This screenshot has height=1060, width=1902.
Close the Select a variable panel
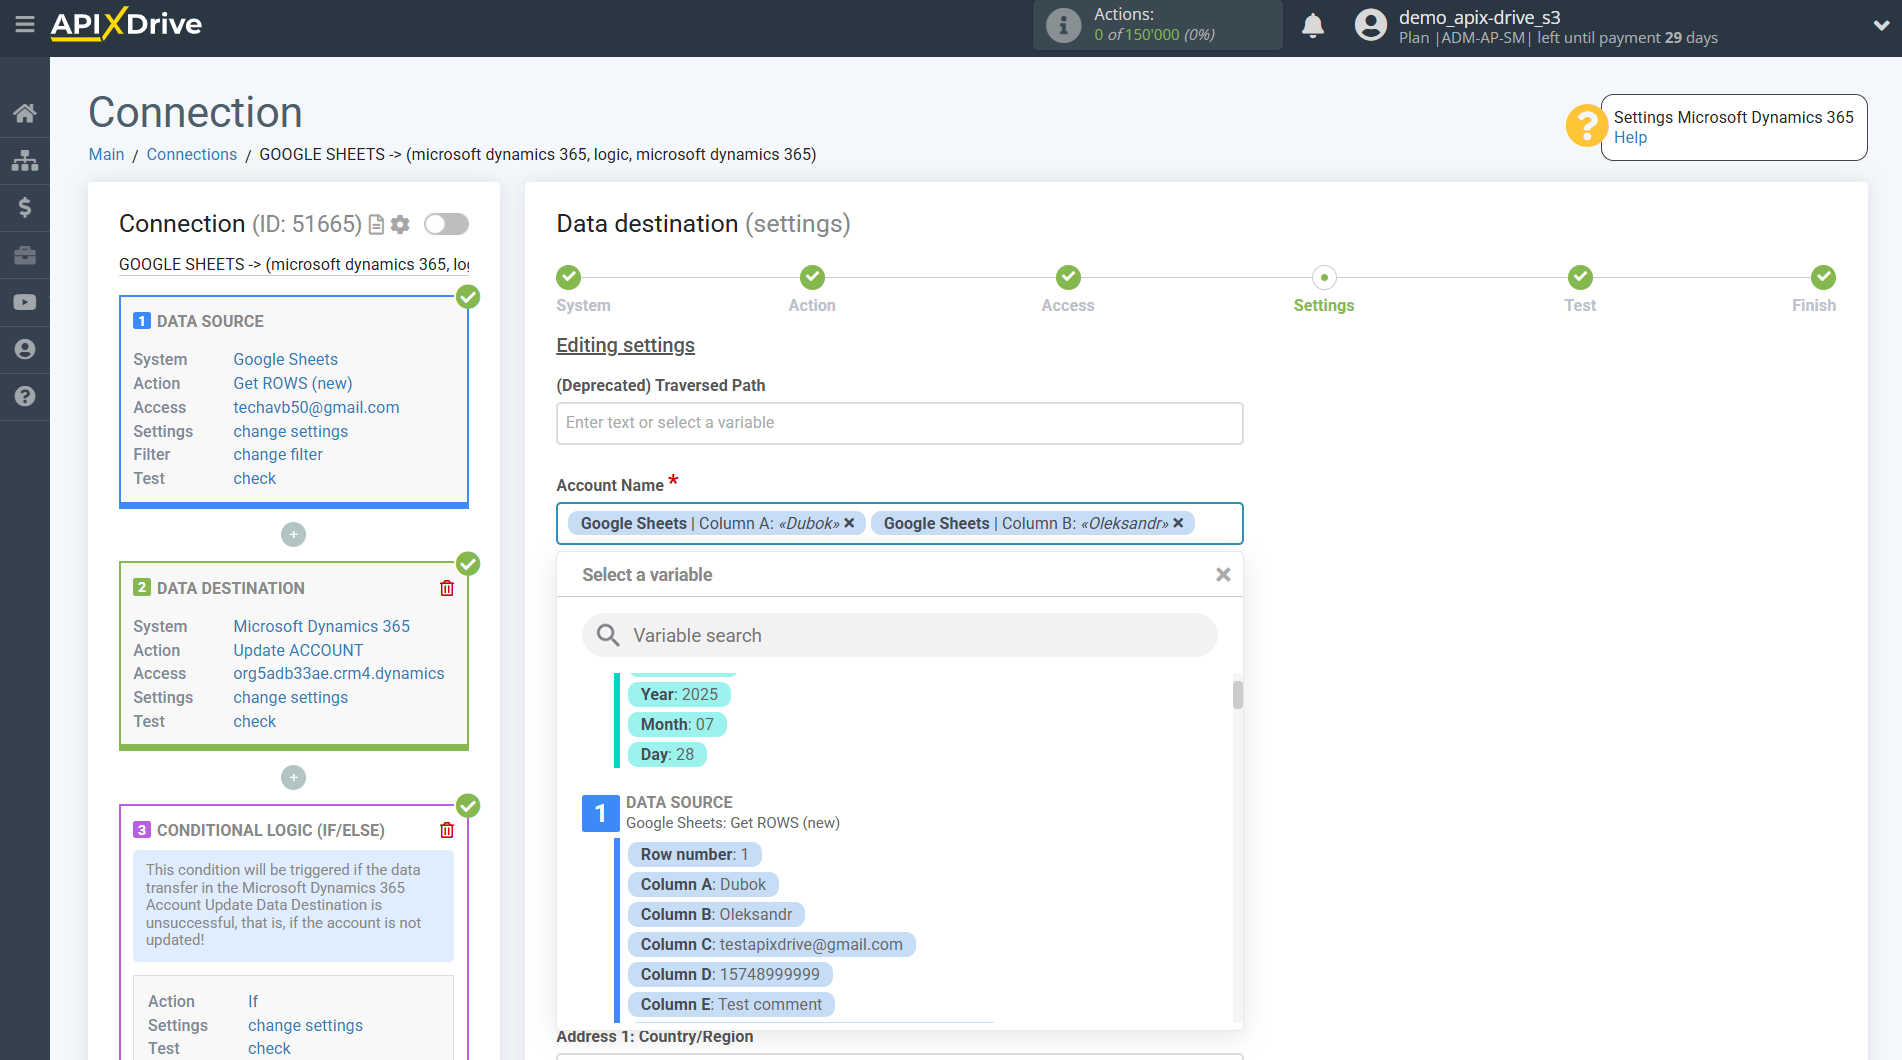[x=1223, y=575]
